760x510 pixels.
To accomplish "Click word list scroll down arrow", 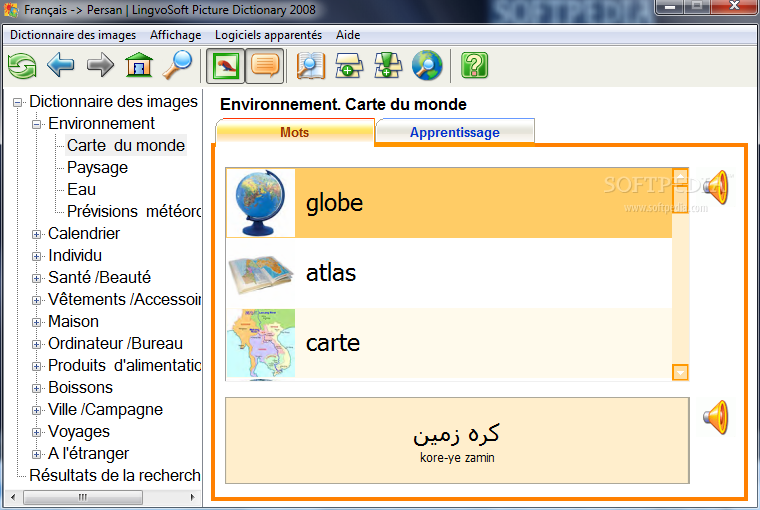I will [681, 372].
